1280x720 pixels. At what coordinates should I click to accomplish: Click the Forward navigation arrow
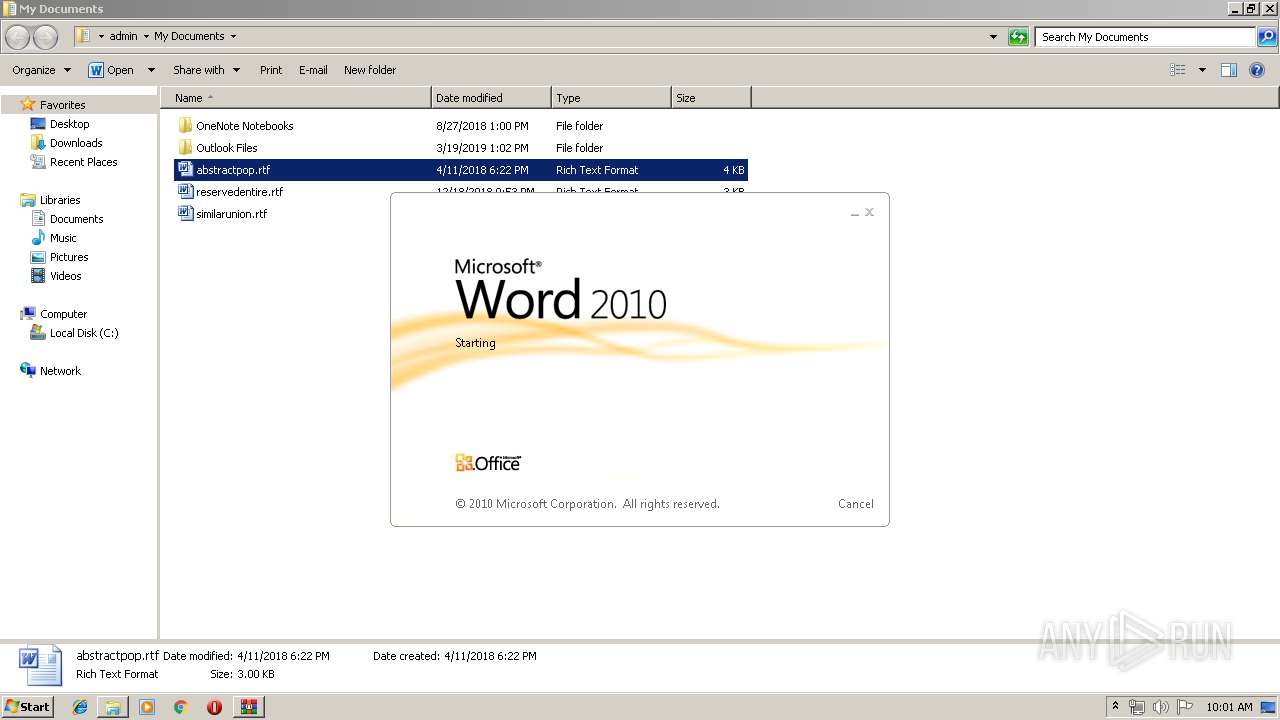[46, 37]
